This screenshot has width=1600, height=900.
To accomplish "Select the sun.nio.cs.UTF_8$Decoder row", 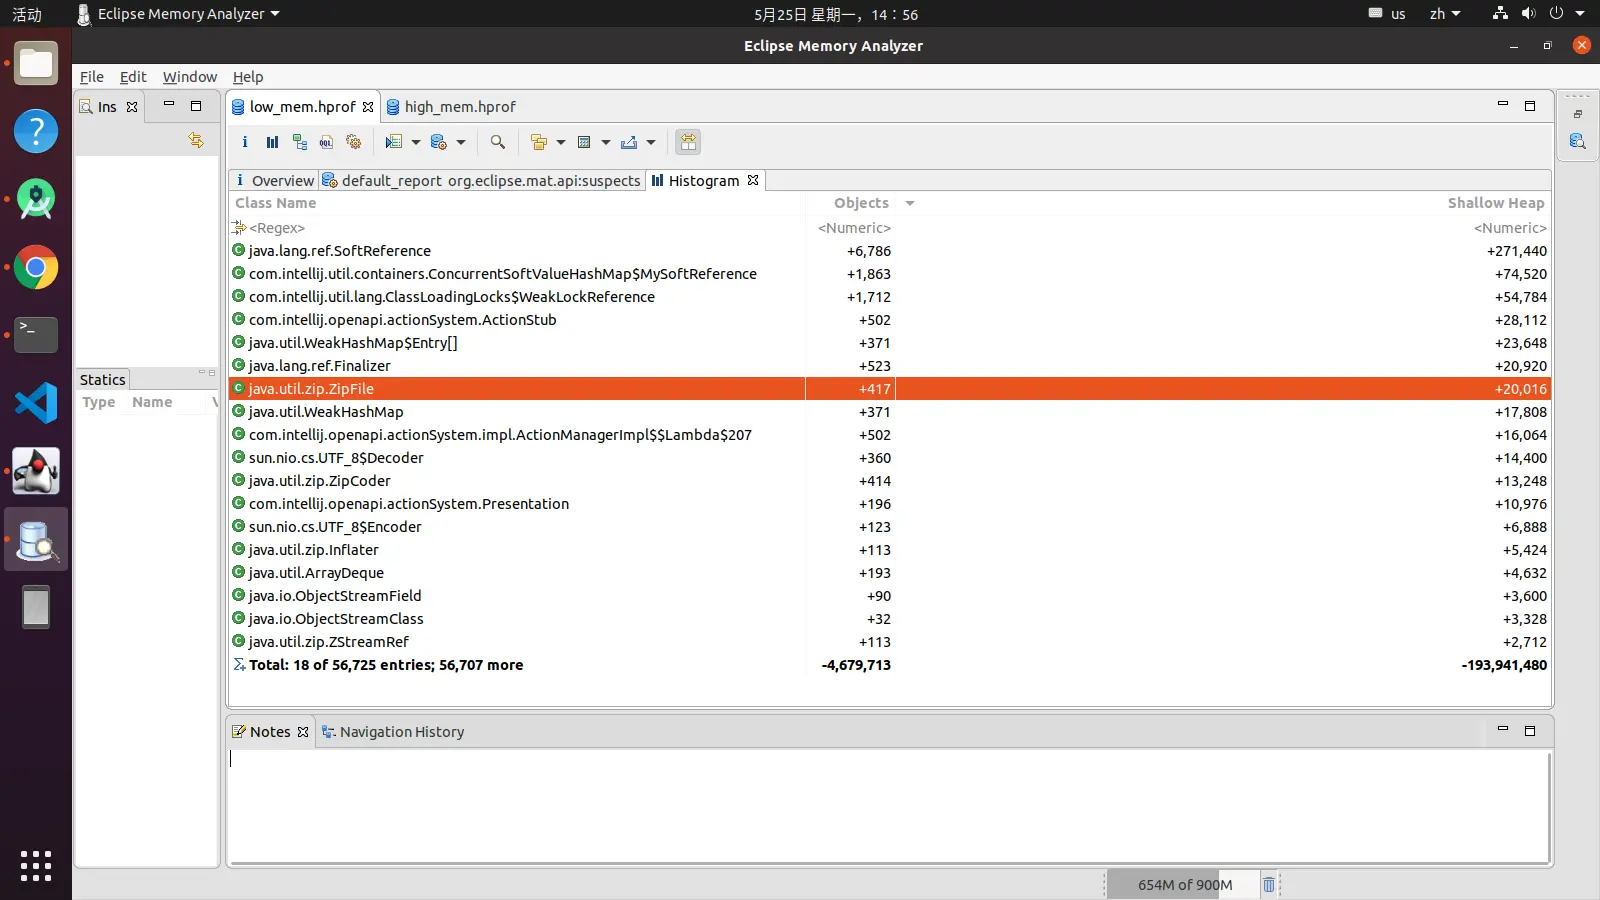I will (x=890, y=458).
